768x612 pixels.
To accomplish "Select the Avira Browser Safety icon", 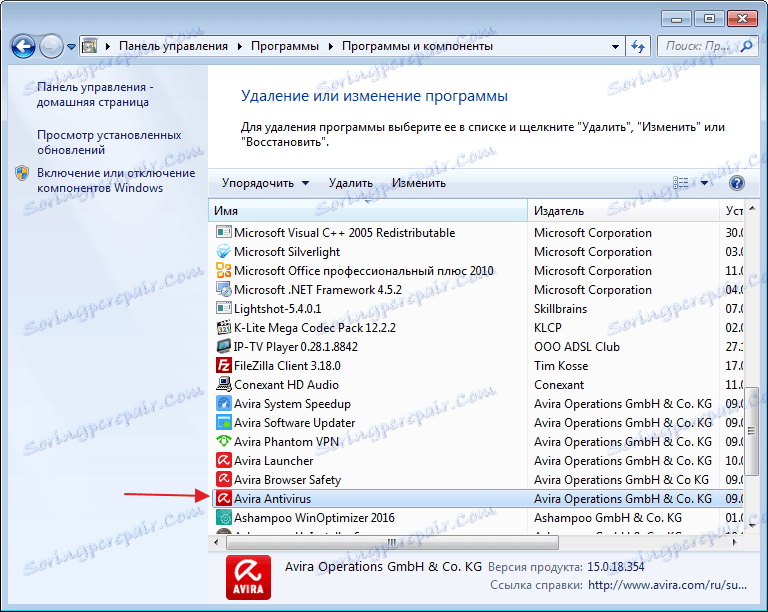I will coord(223,479).
